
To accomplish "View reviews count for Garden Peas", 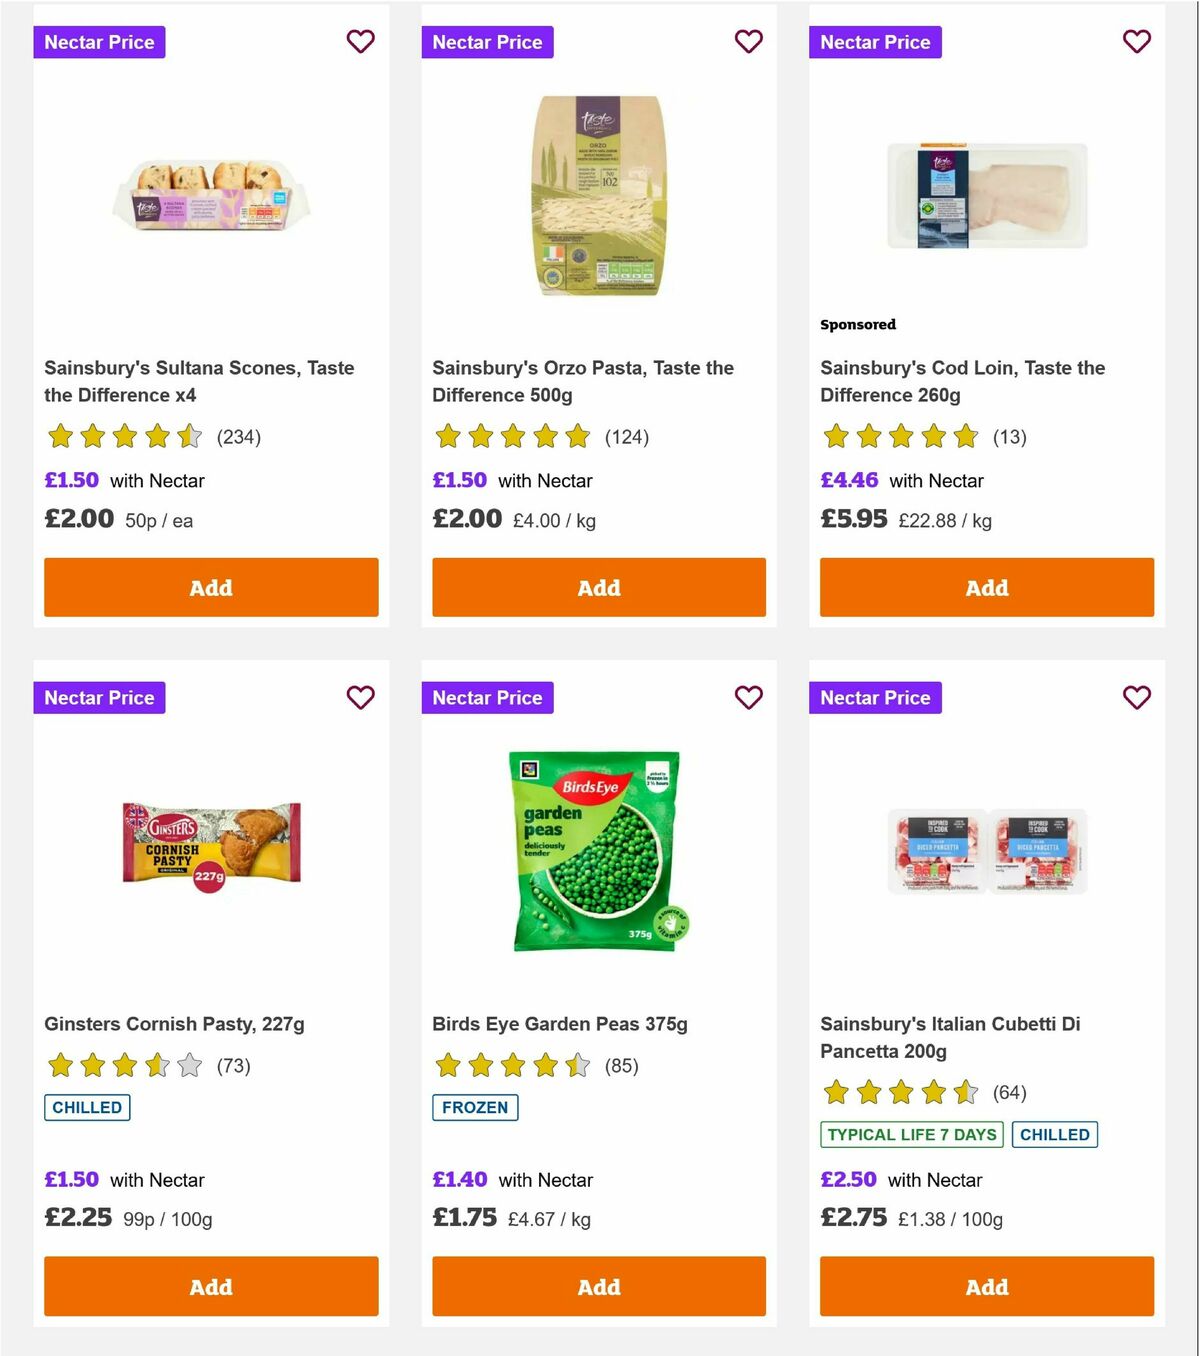I will click(x=621, y=1066).
